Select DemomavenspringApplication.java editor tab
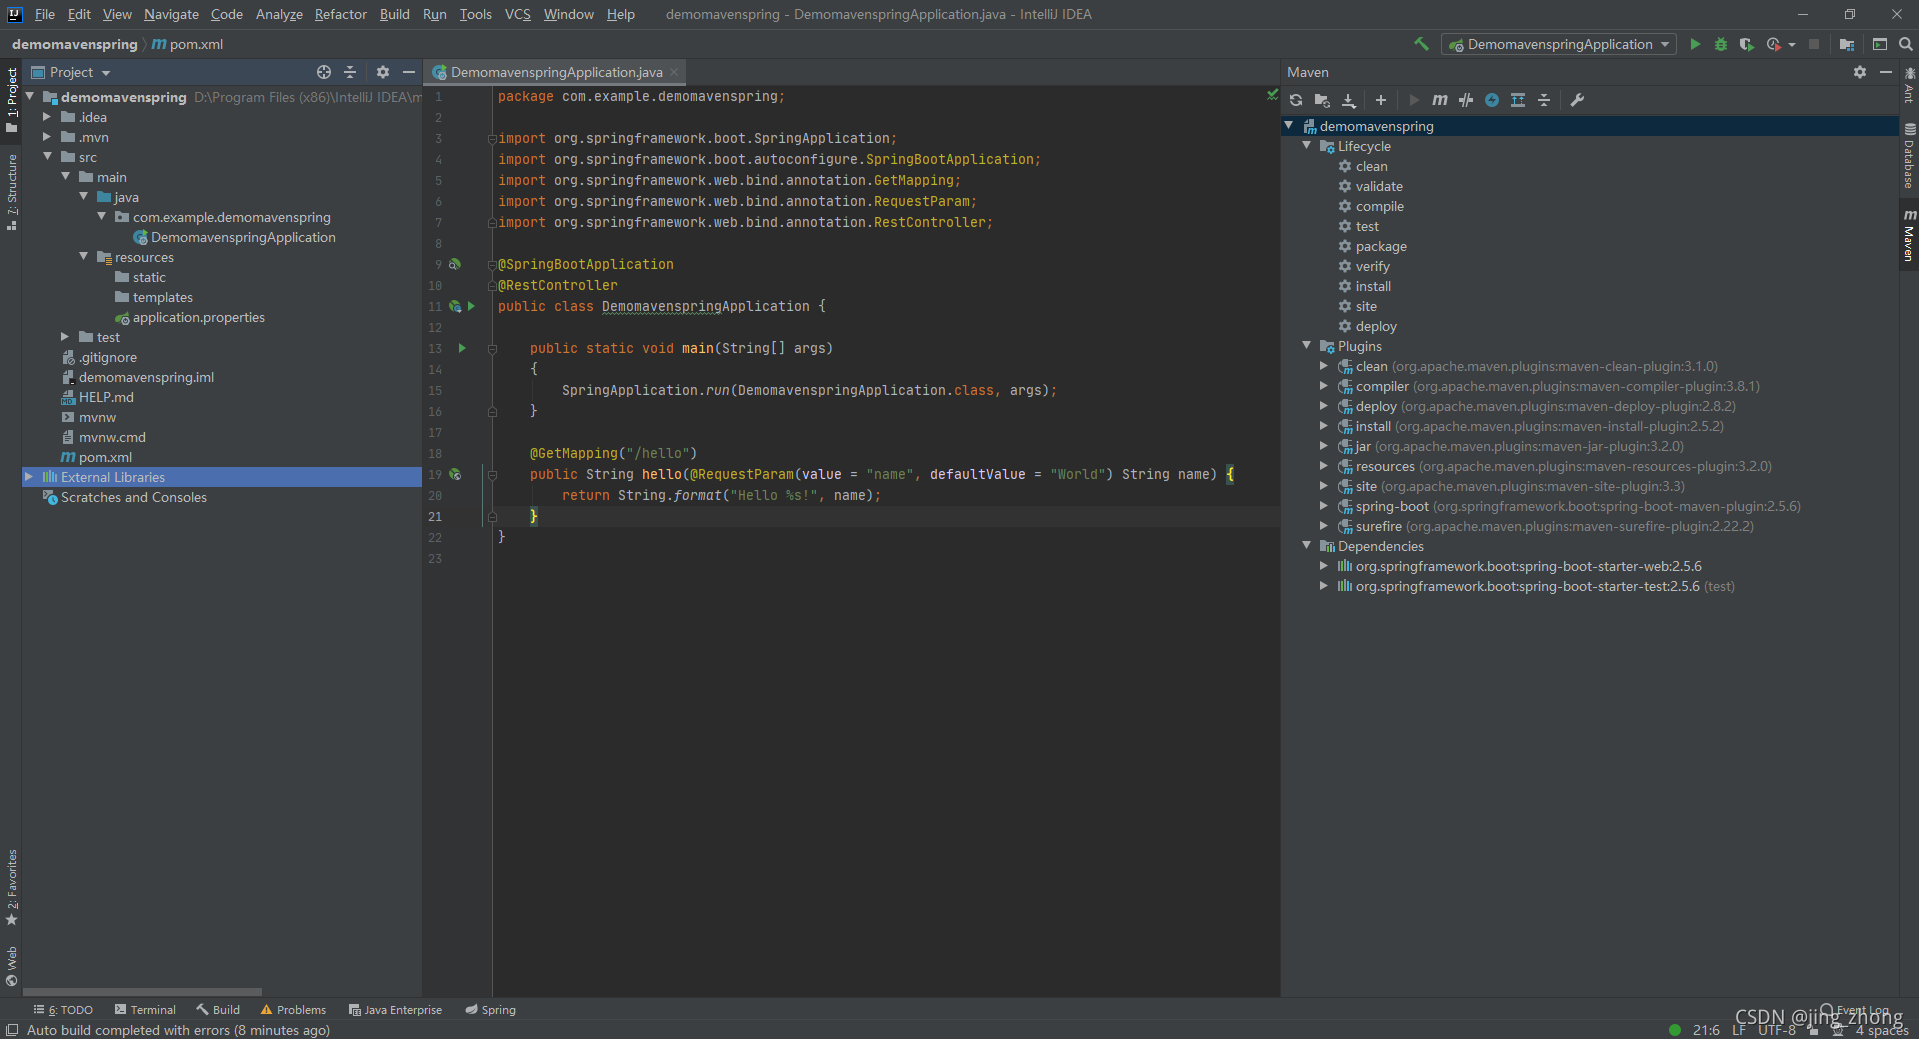The width and height of the screenshot is (1919, 1039). (x=556, y=72)
